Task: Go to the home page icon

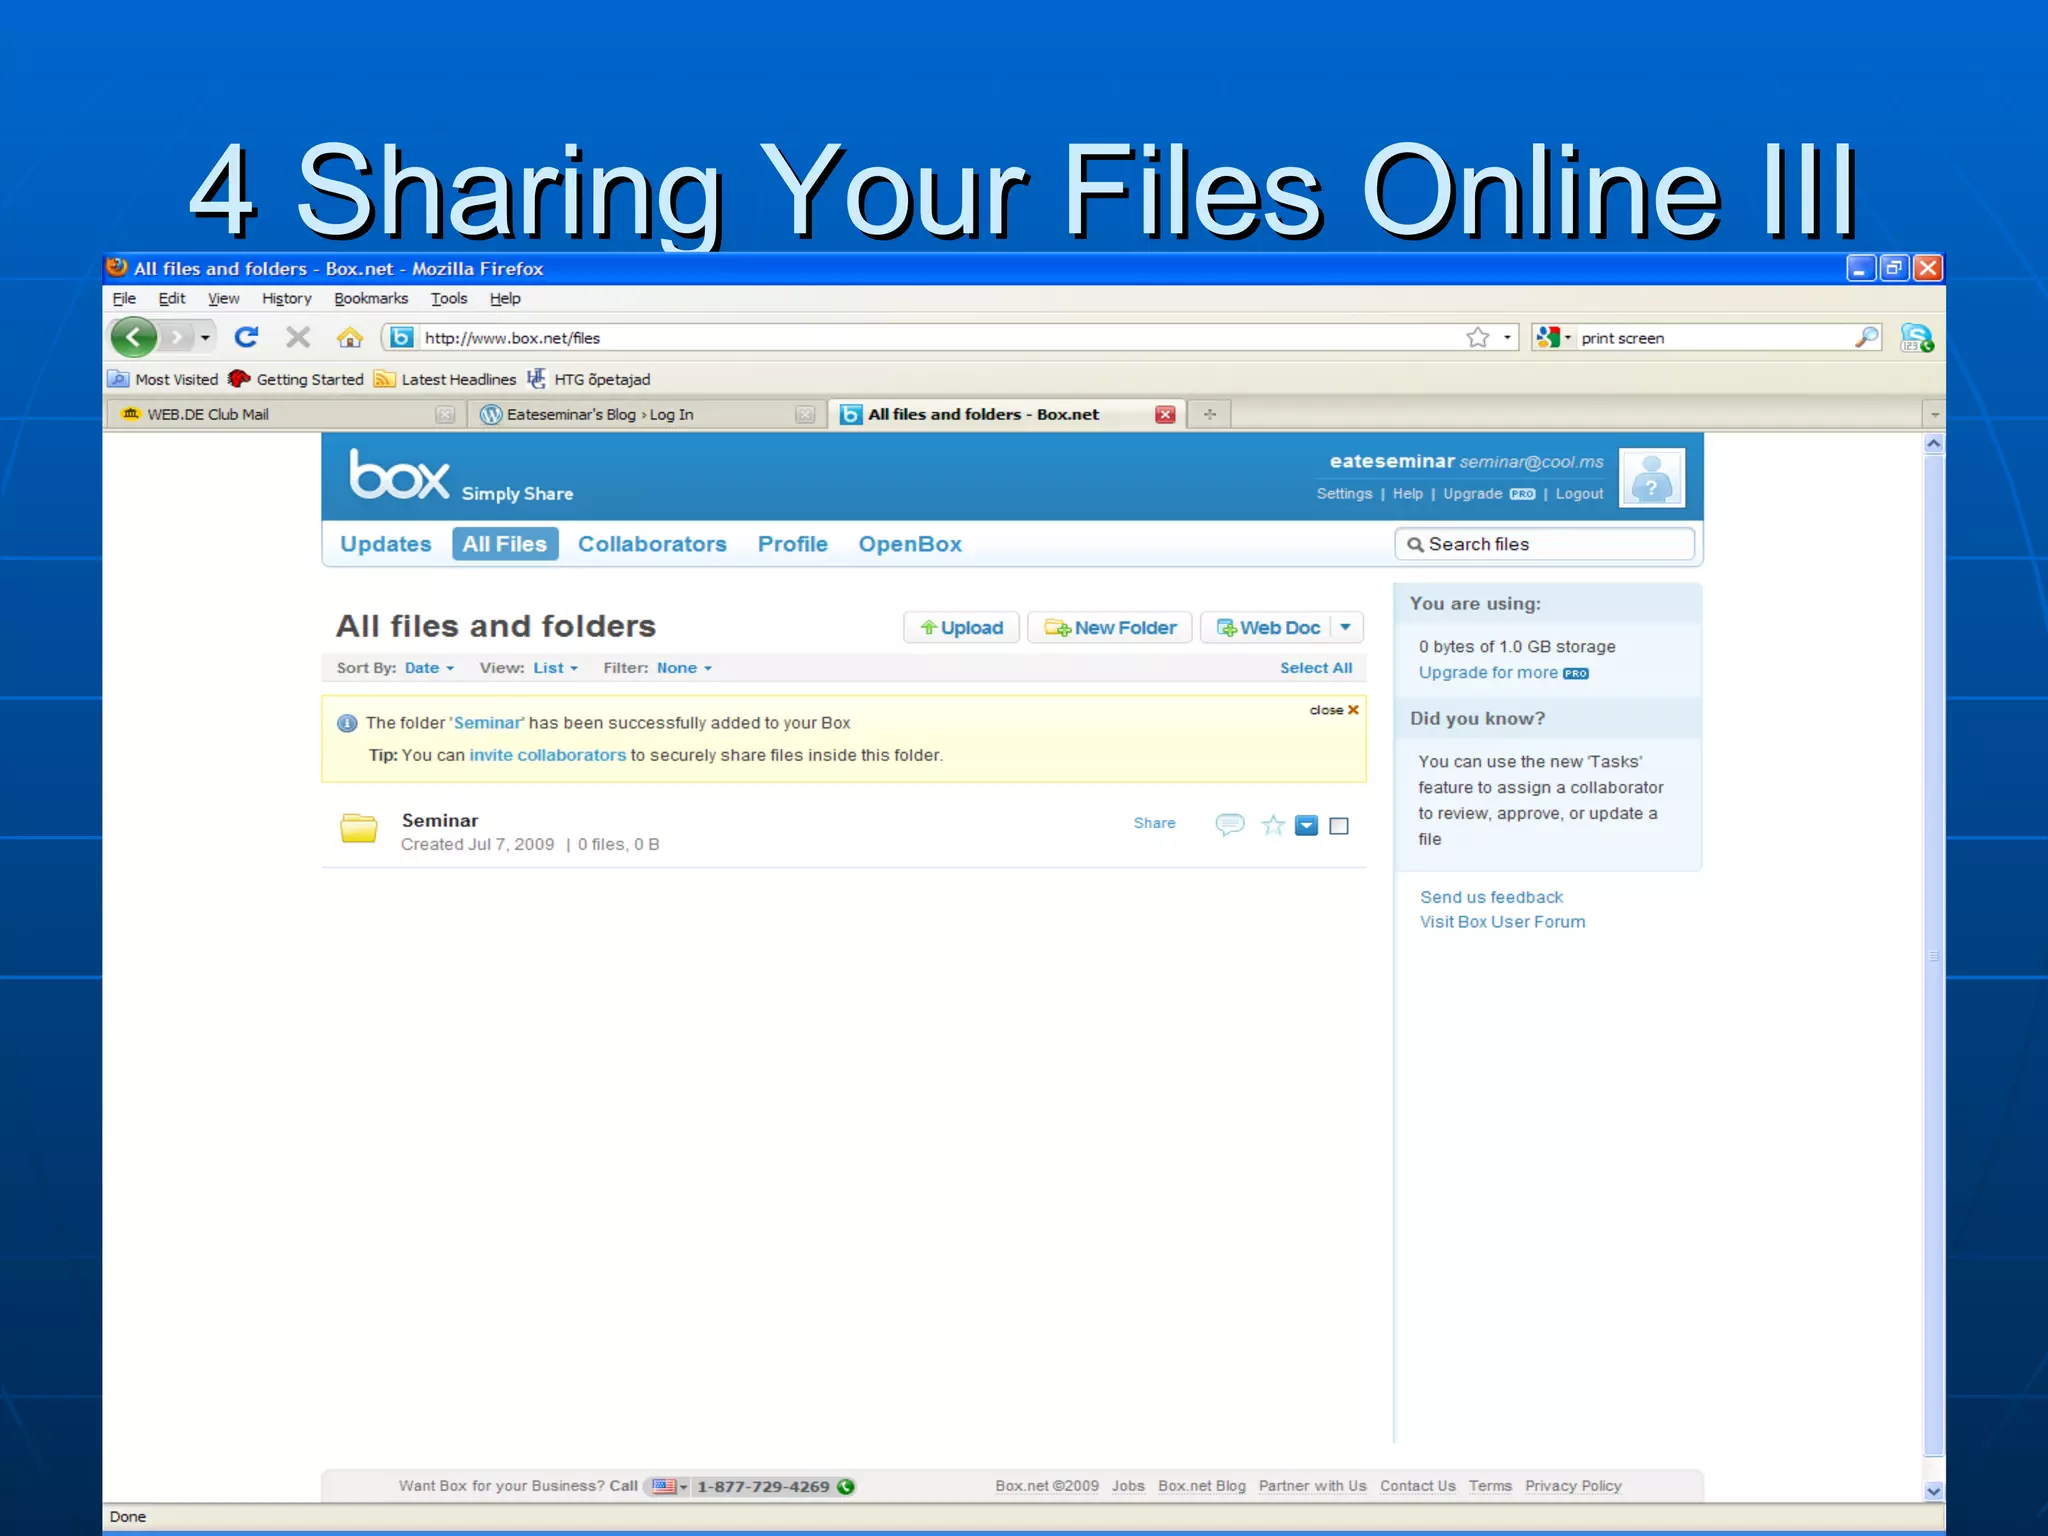Action: point(349,337)
